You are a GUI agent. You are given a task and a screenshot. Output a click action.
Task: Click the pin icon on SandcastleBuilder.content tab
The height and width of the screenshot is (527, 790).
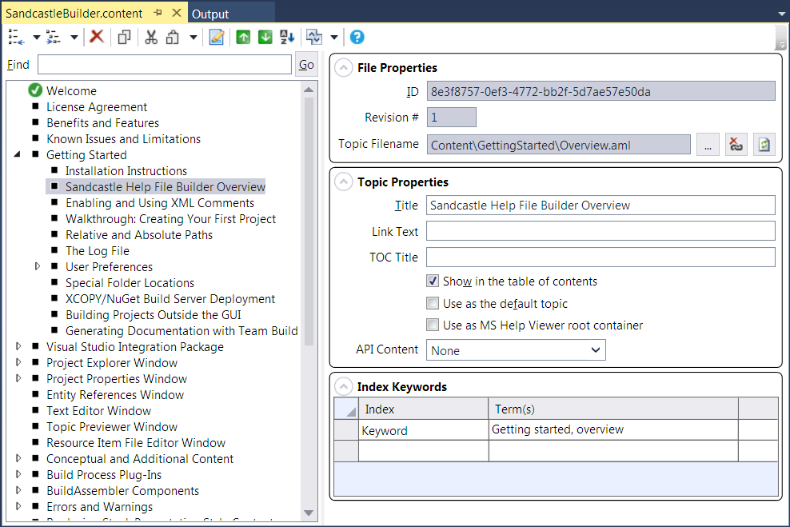[158, 13]
